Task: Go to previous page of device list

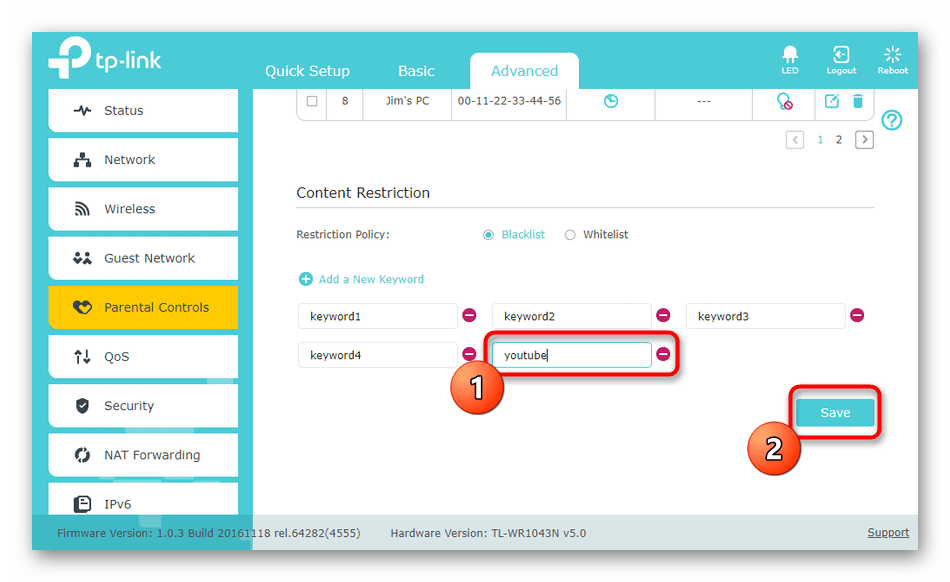Action: (795, 140)
